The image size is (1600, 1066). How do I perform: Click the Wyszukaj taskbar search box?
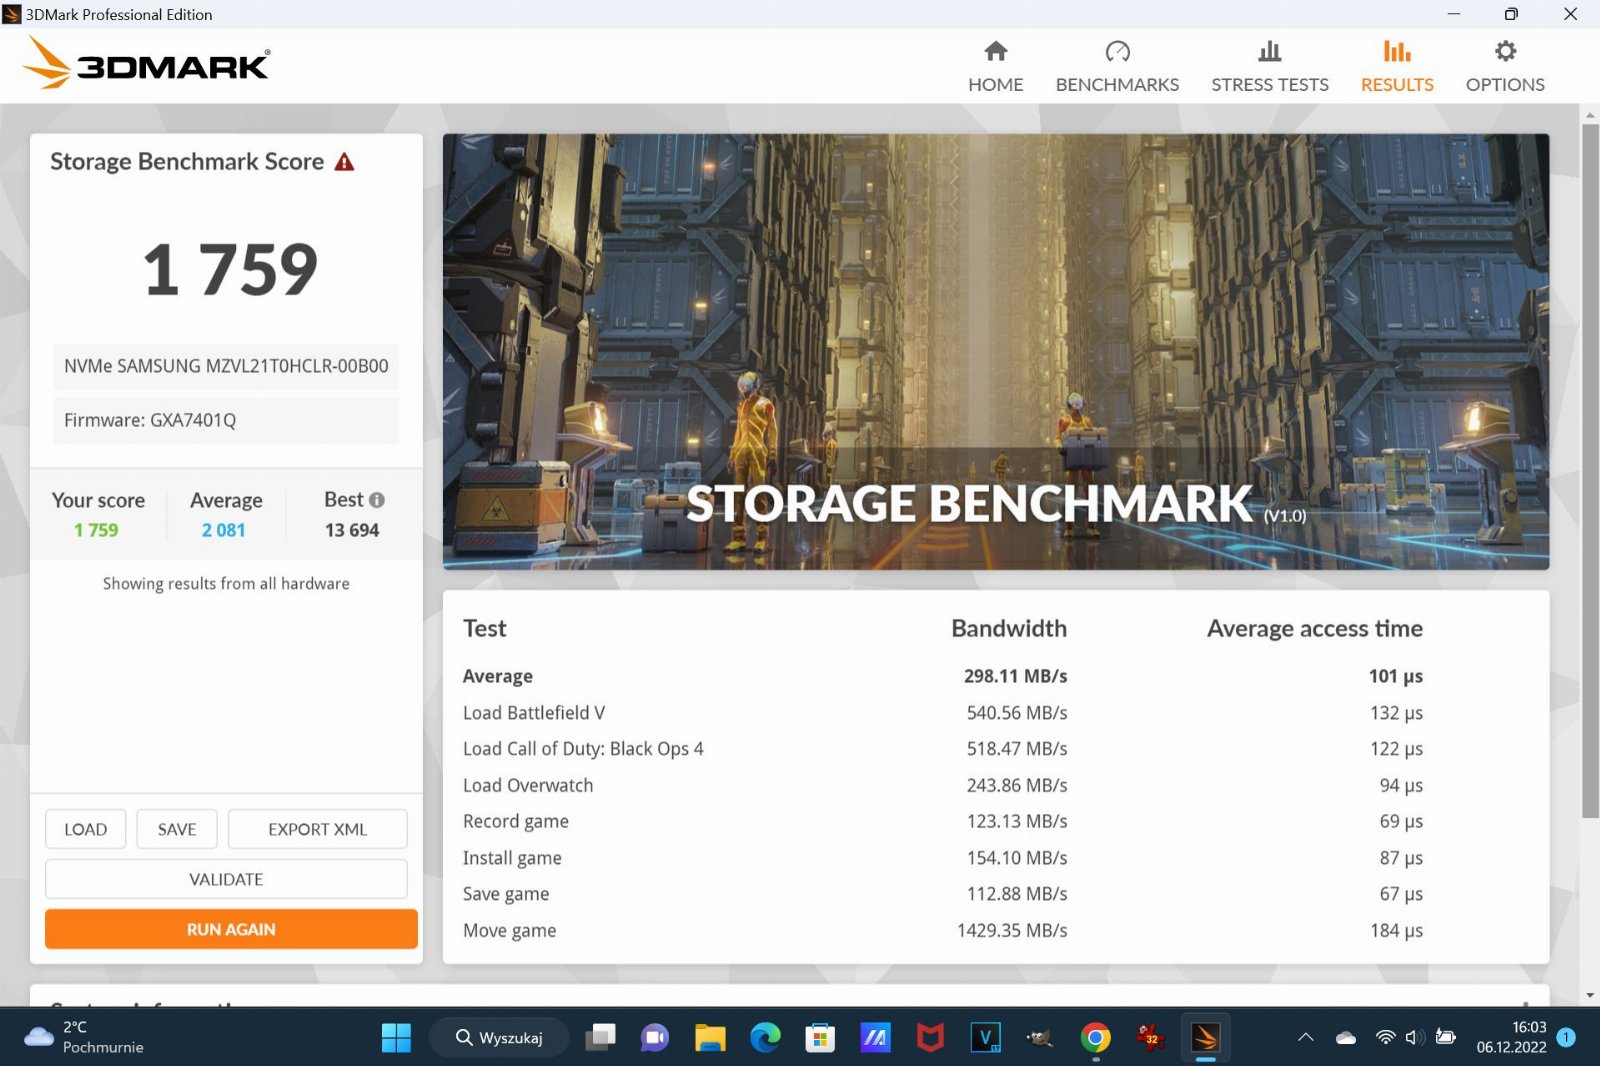tap(500, 1038)
